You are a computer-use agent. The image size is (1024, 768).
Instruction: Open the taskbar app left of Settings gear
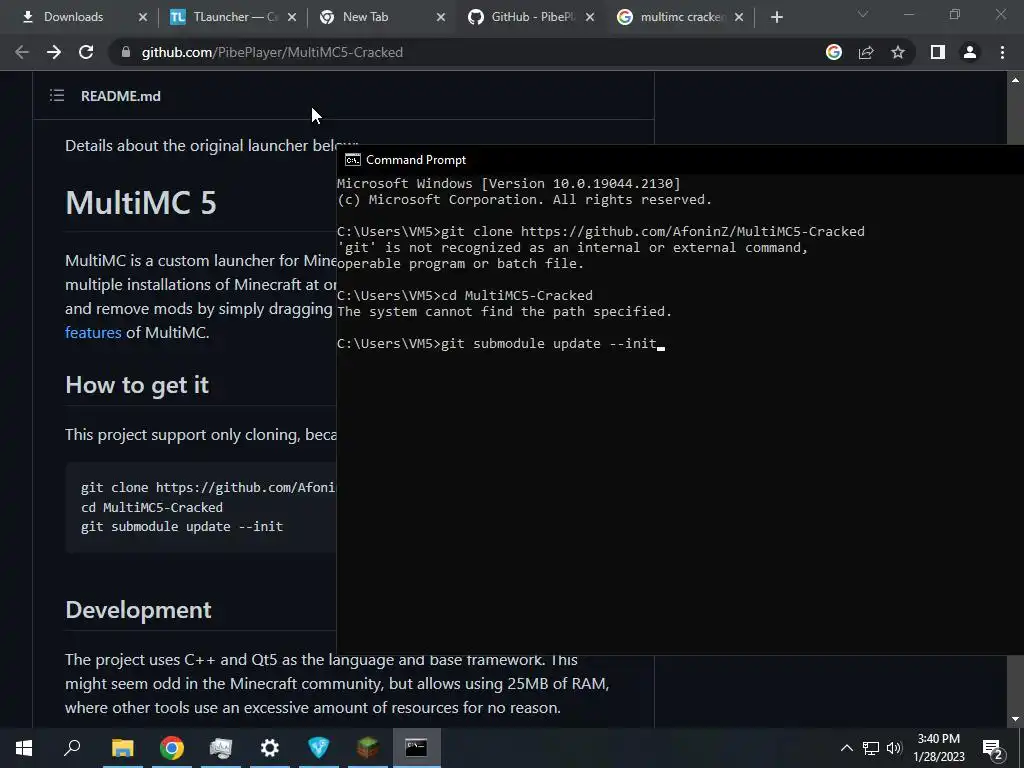[221, 748]
